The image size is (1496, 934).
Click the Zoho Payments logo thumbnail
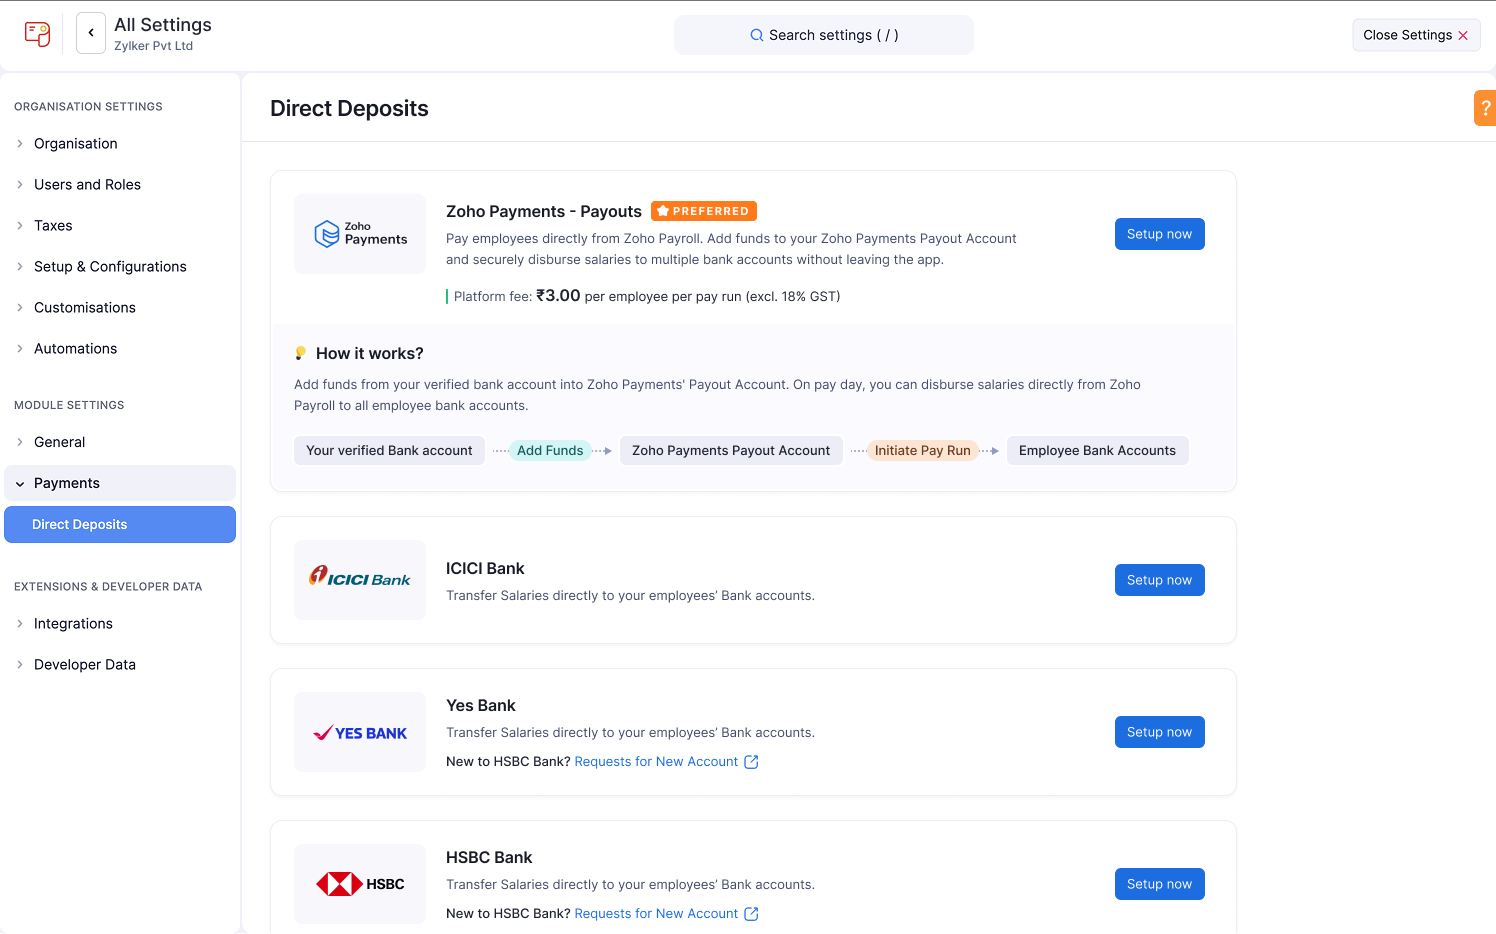(x=360, y=233)
